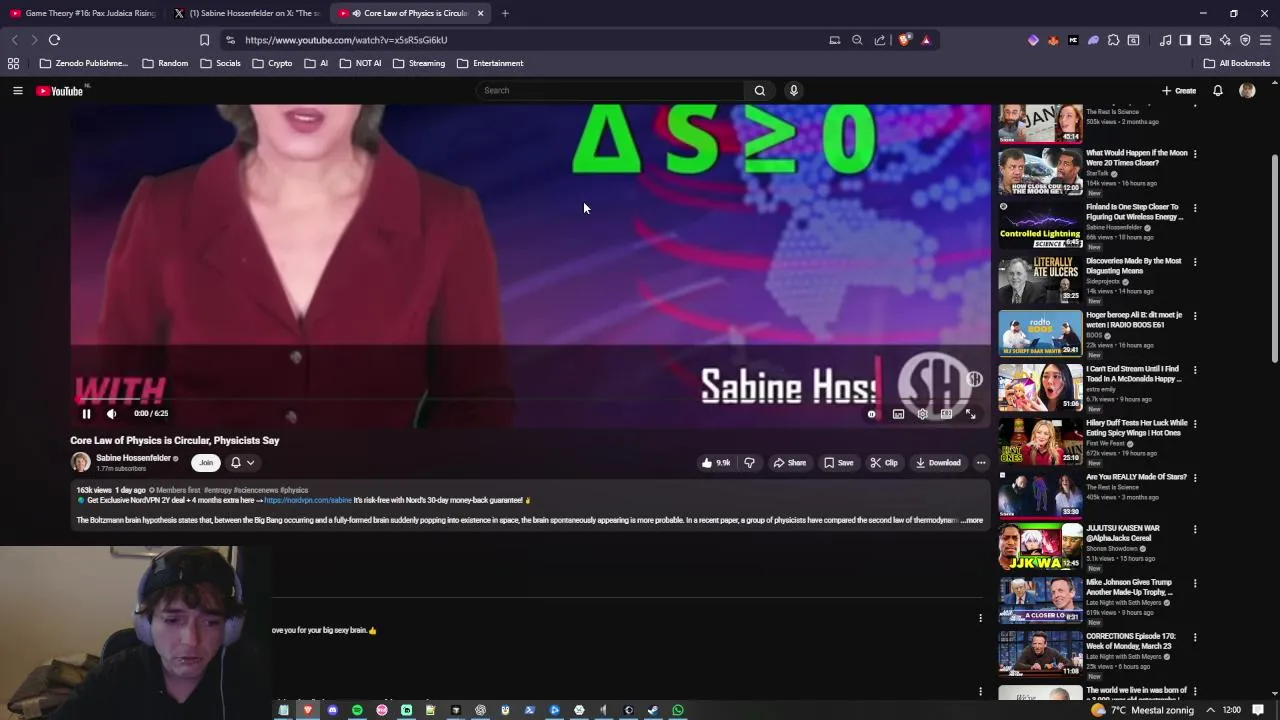Join the Sabine Hossenfelder channel membership
Image resolution: width=1280 pixels, height=720 pixels.
click(x=206, y=463)
